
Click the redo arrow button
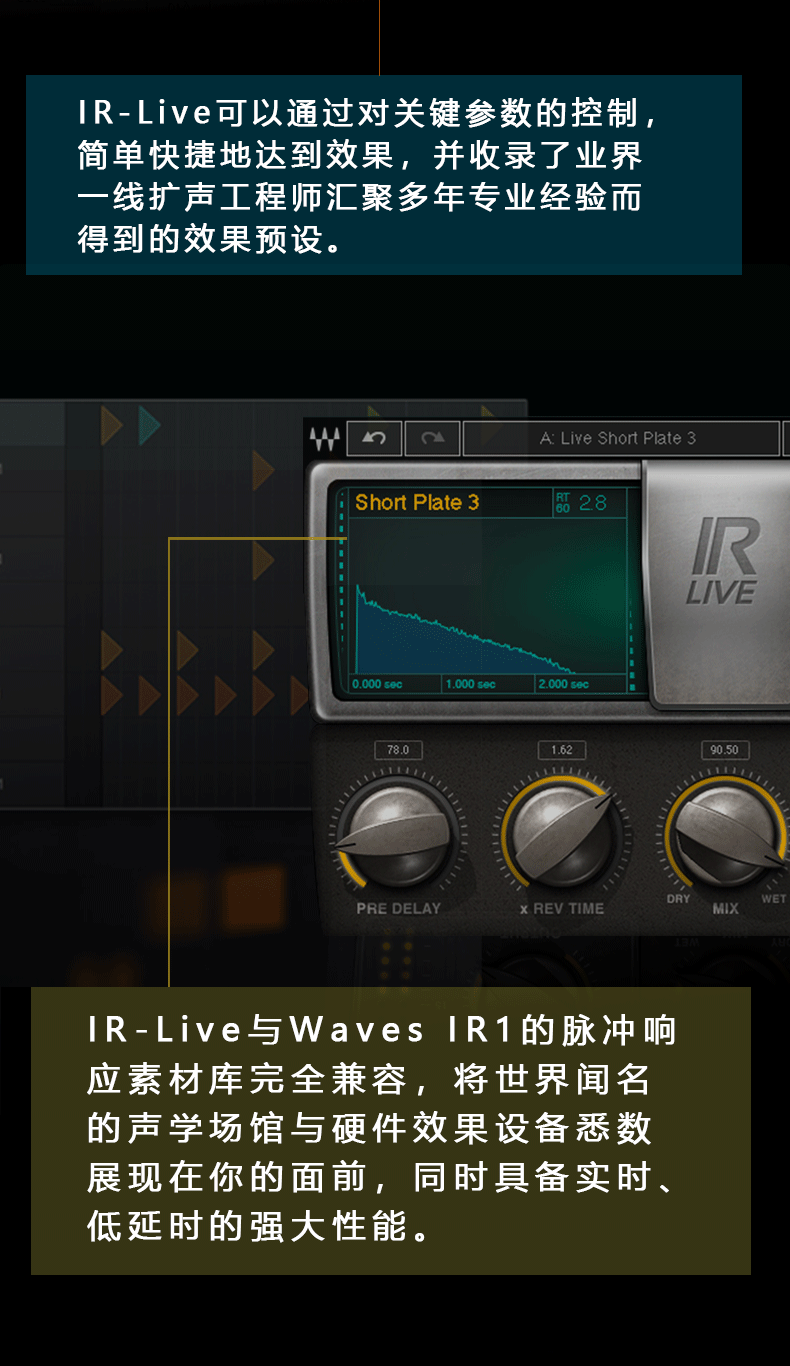(x=433, y=439)
